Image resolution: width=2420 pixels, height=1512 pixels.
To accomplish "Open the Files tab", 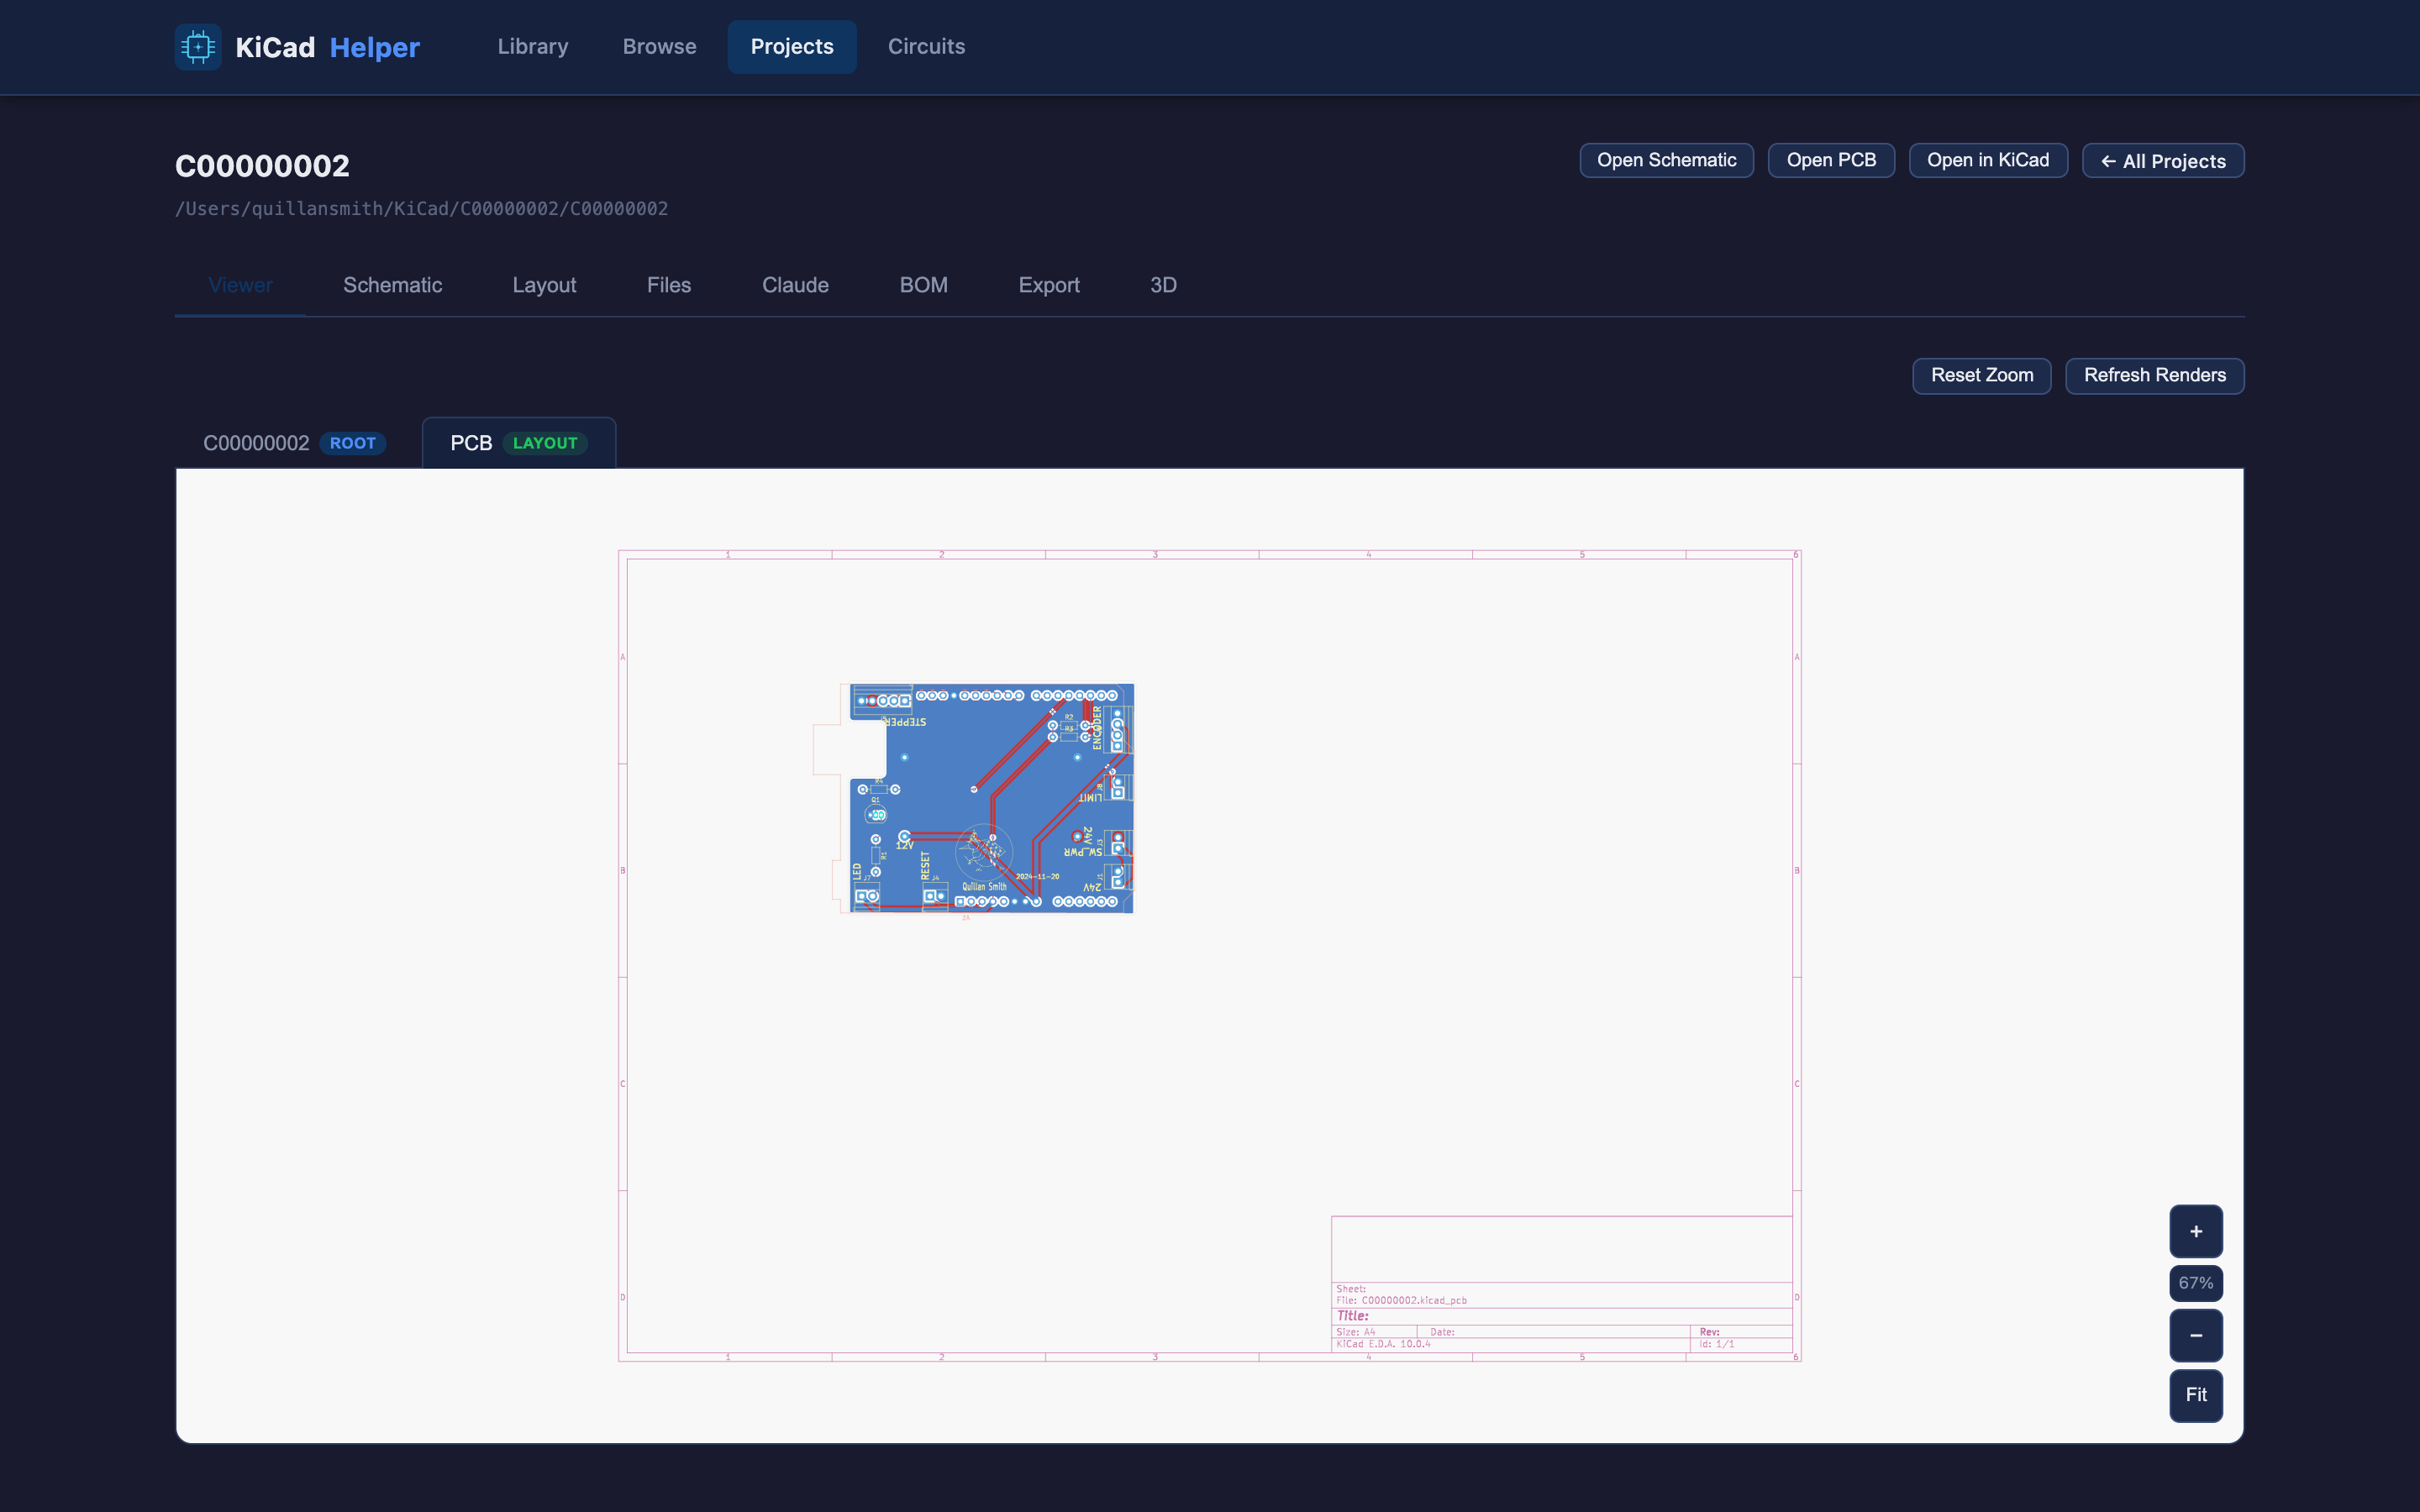I will [668, 285].
